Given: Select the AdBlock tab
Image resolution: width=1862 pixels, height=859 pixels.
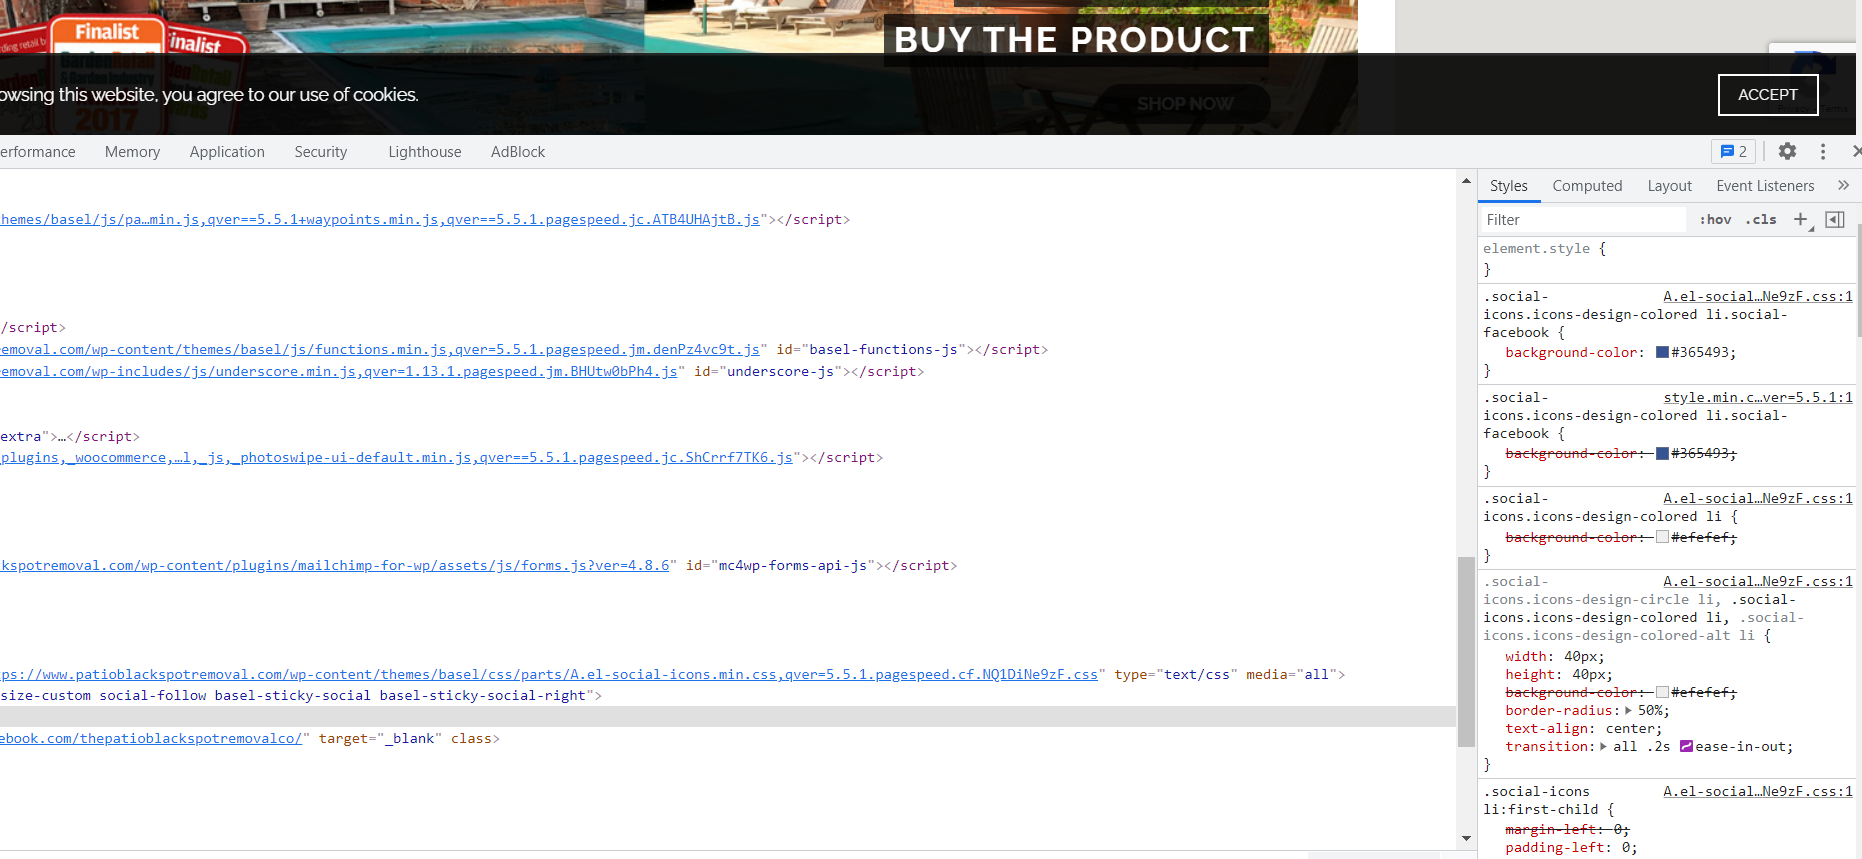Looking at the screenshot, I should (518, 152).
